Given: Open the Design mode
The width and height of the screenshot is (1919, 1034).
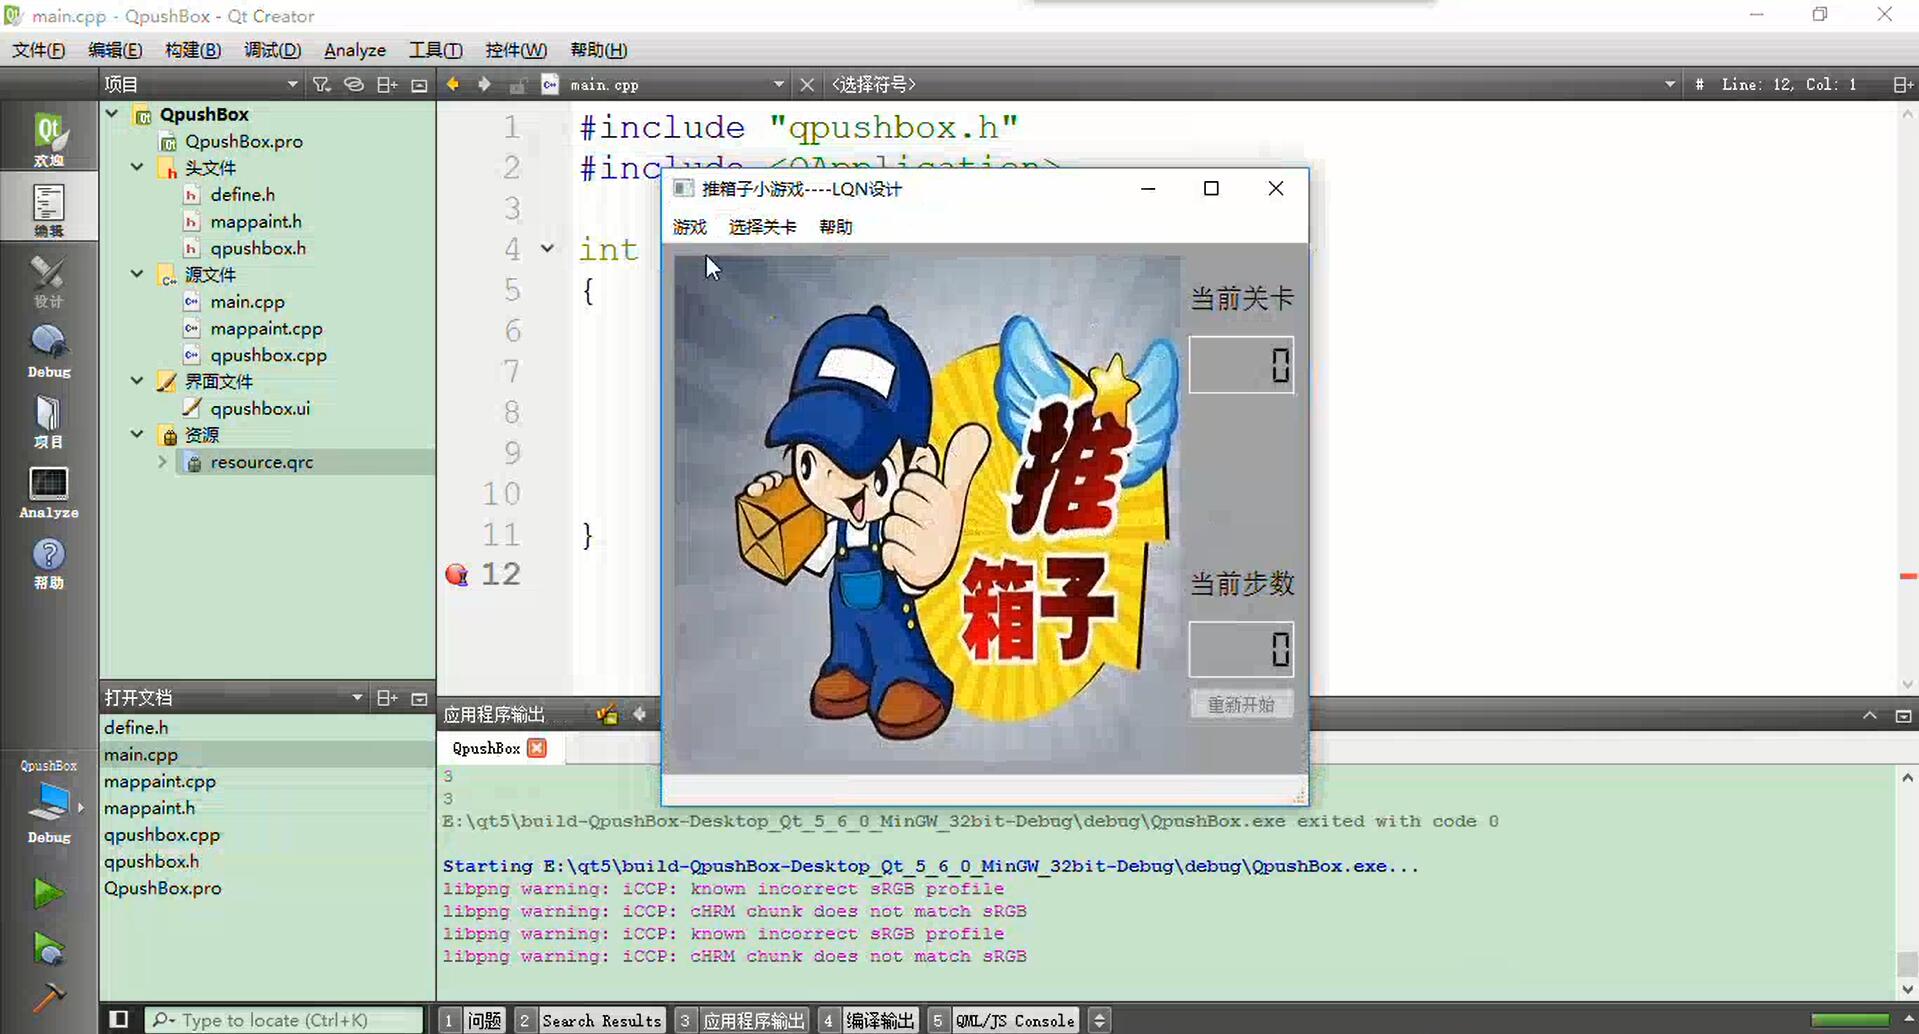Looking at the screenshot, I should pyautogui.click(x=48, y=280).
